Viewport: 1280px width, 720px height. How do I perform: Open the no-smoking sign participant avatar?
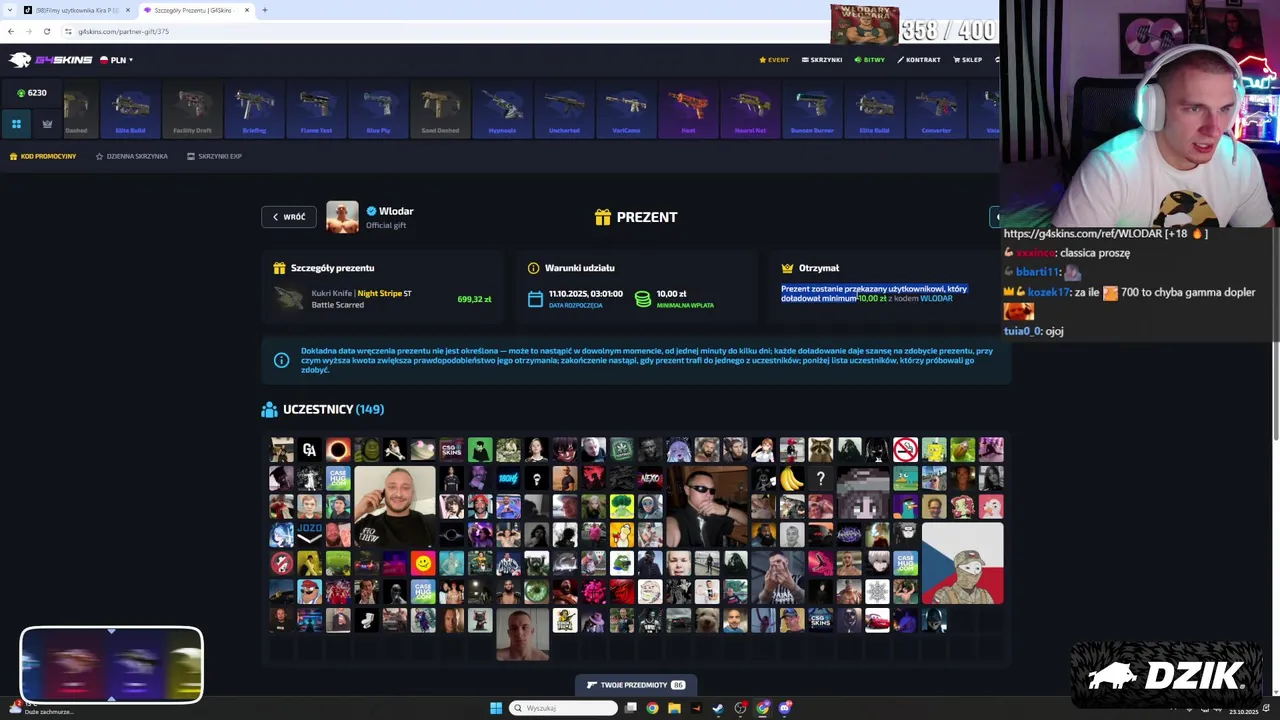(x=905, y=450)
